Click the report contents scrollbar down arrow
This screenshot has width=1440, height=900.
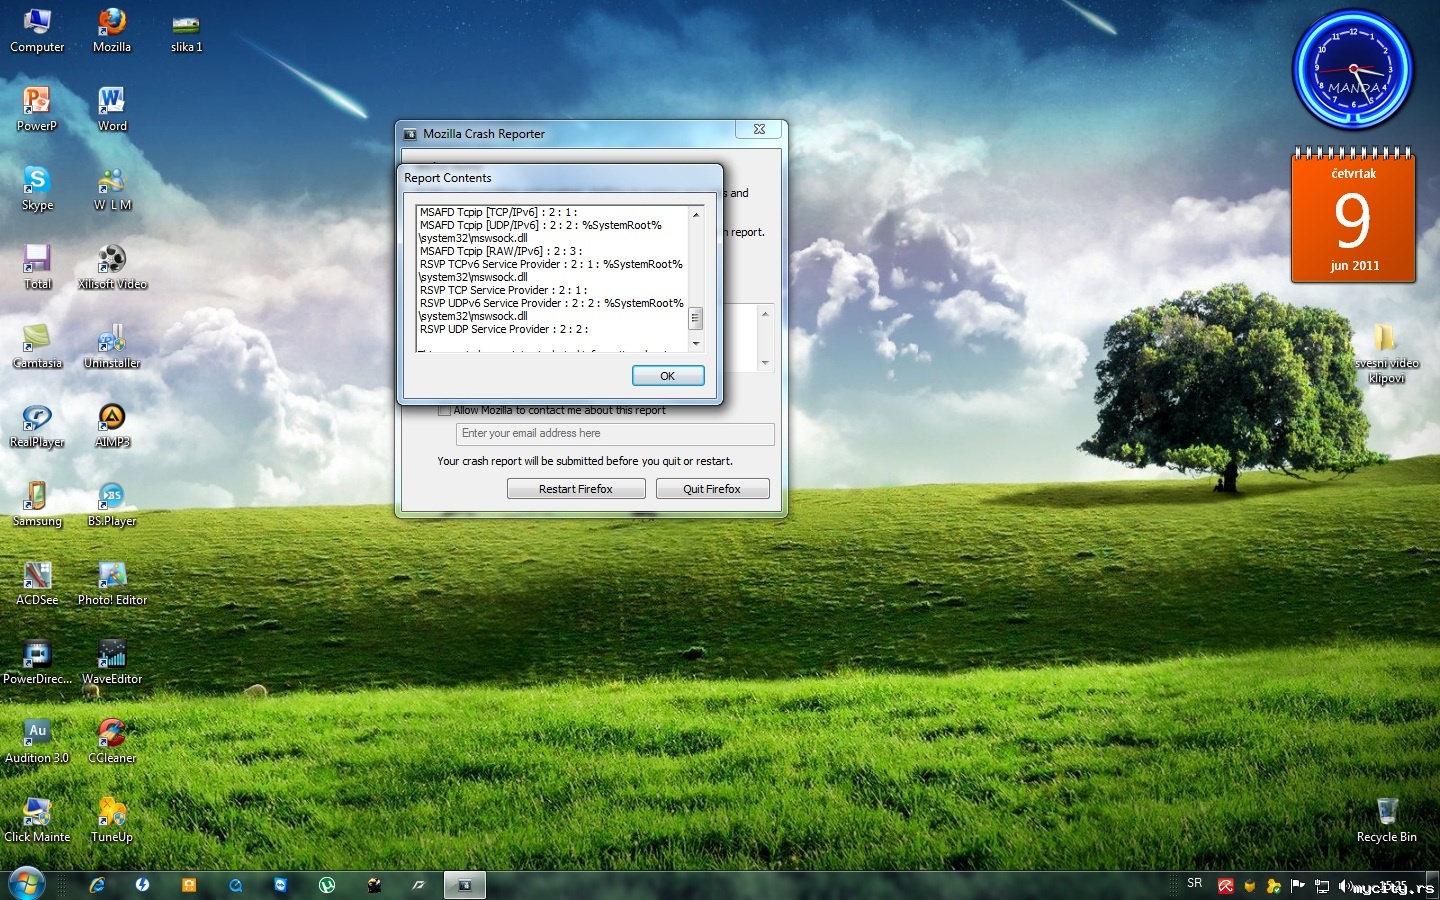tap(696, 344)
